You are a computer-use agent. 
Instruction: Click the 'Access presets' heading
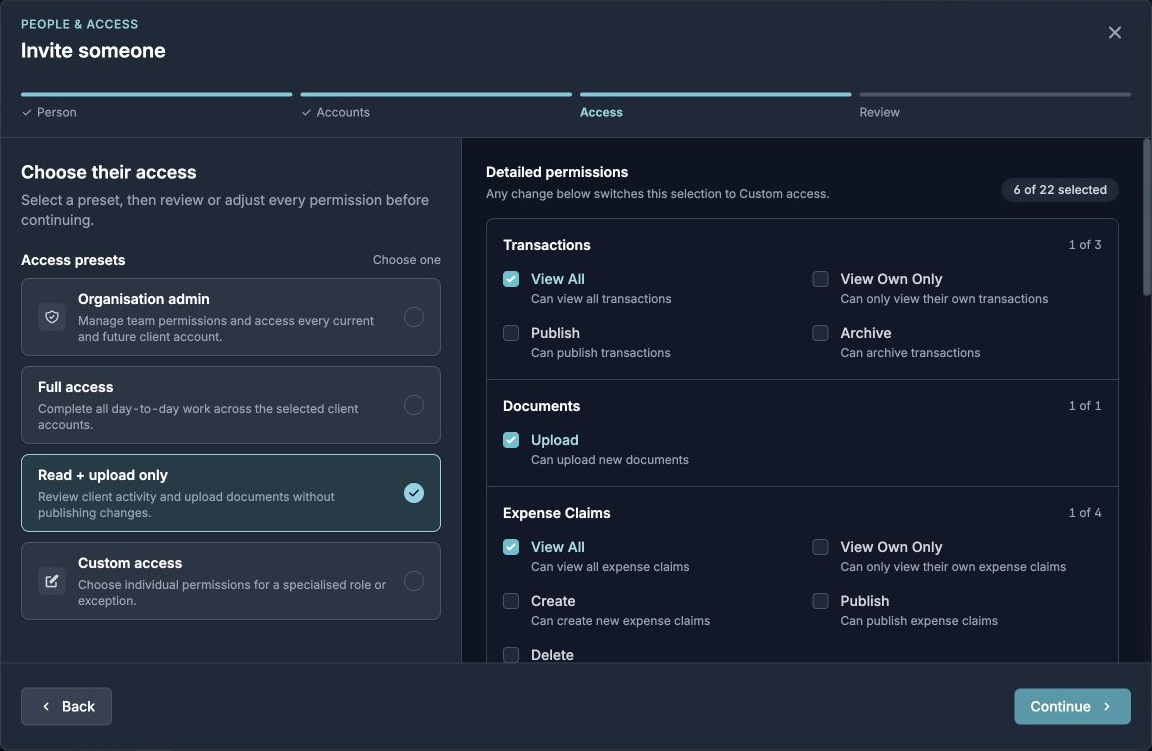[x=73, y=260]
